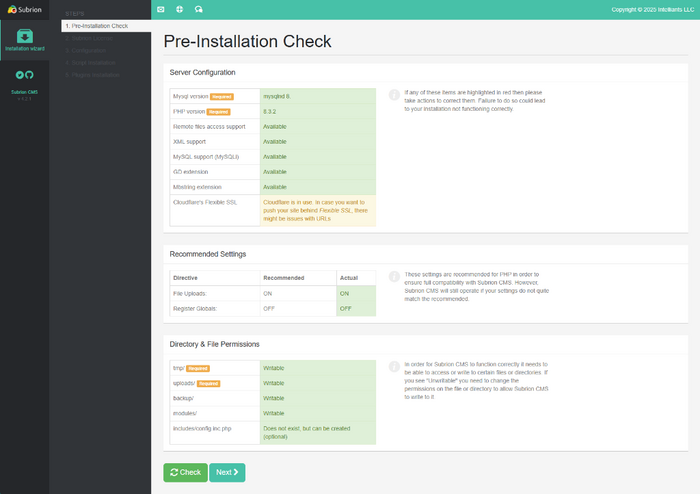Image resolution: width=700 pixels, height=494 pixels.
Task: Click the 'backup/' directory label
Action: tap(183, 398)
